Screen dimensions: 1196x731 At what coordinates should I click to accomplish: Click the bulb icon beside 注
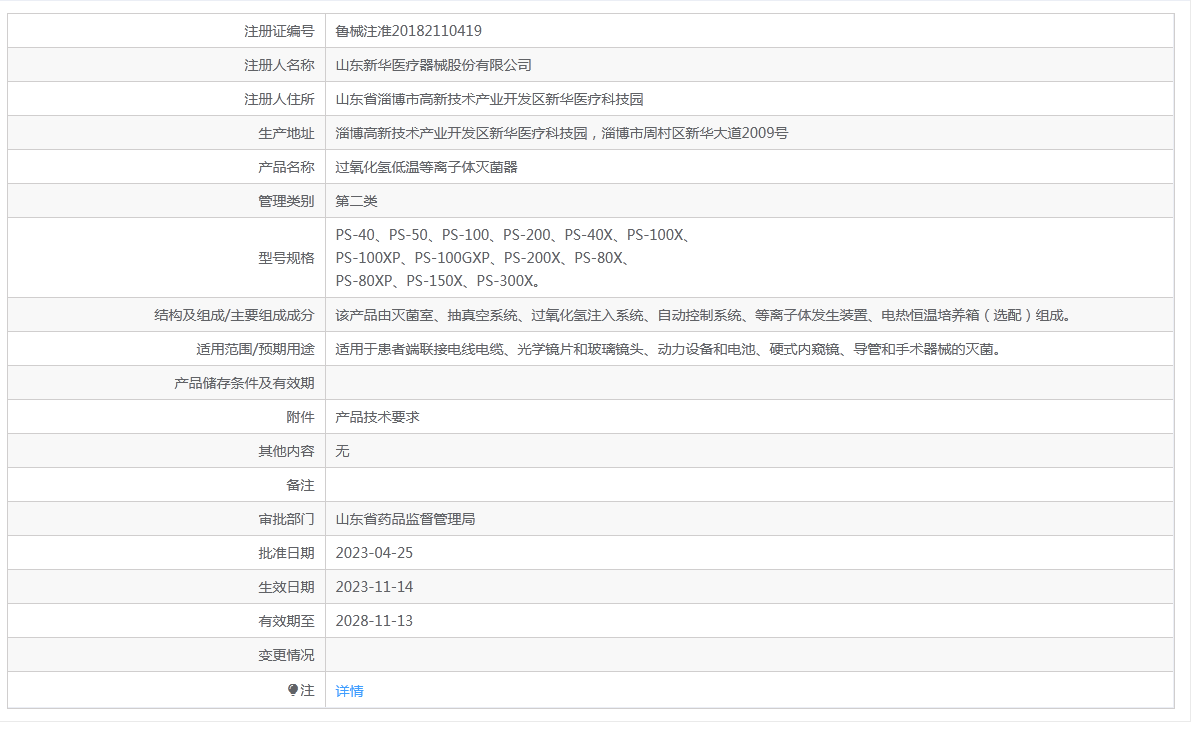pyautogui.click(x=293, y=690)
